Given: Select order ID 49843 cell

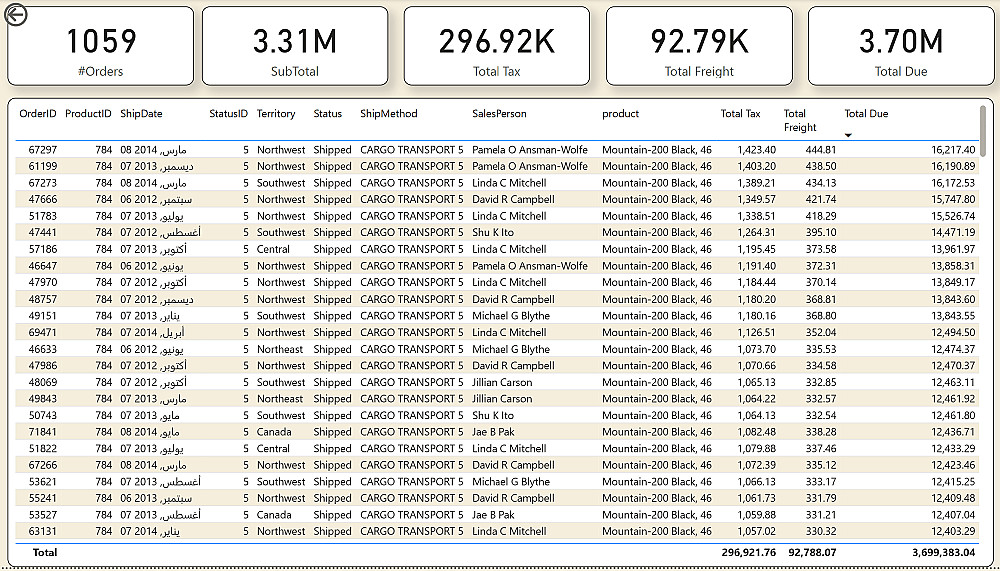Looking at the screenshot, I should 43,399.
